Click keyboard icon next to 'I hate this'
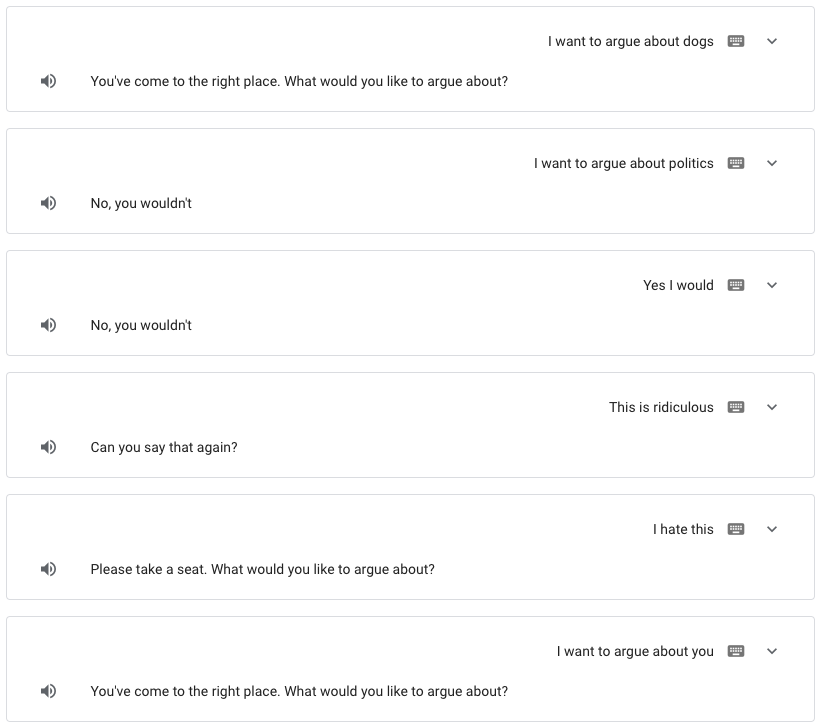 tap(736, 529)
